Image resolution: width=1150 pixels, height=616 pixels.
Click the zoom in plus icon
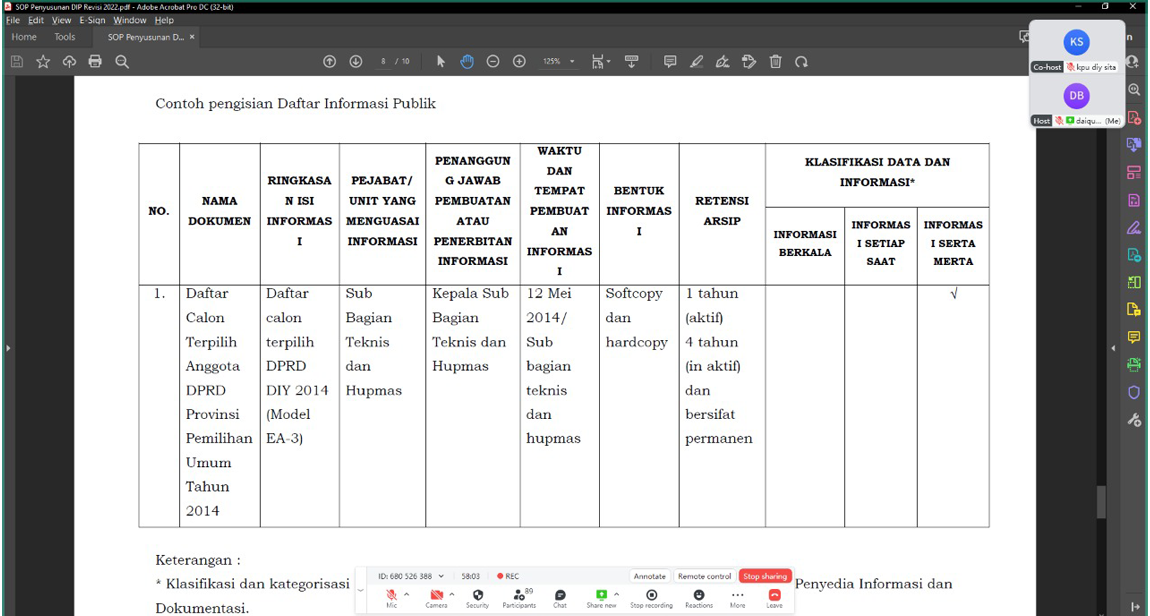pos(519,62)
